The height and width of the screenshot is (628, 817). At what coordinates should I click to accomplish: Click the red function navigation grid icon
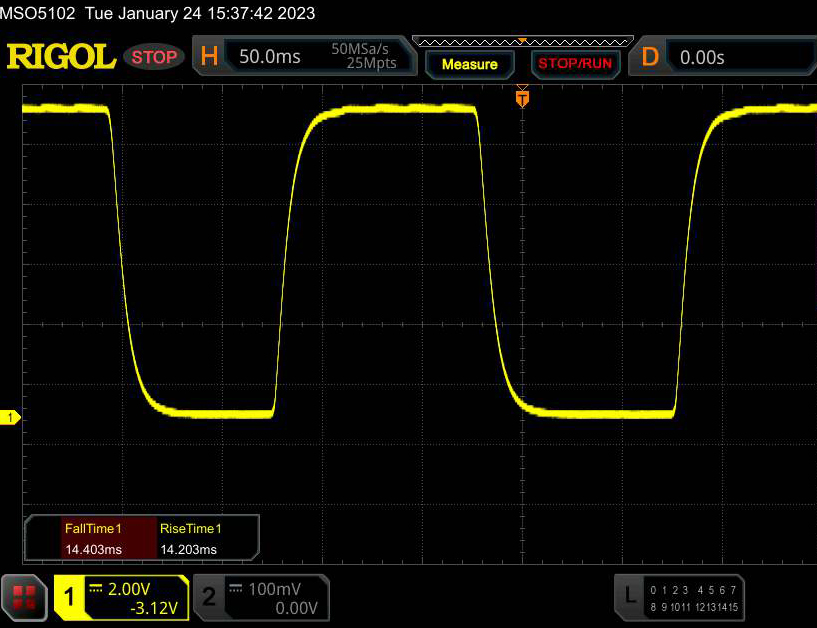click(x=24, y=598)
